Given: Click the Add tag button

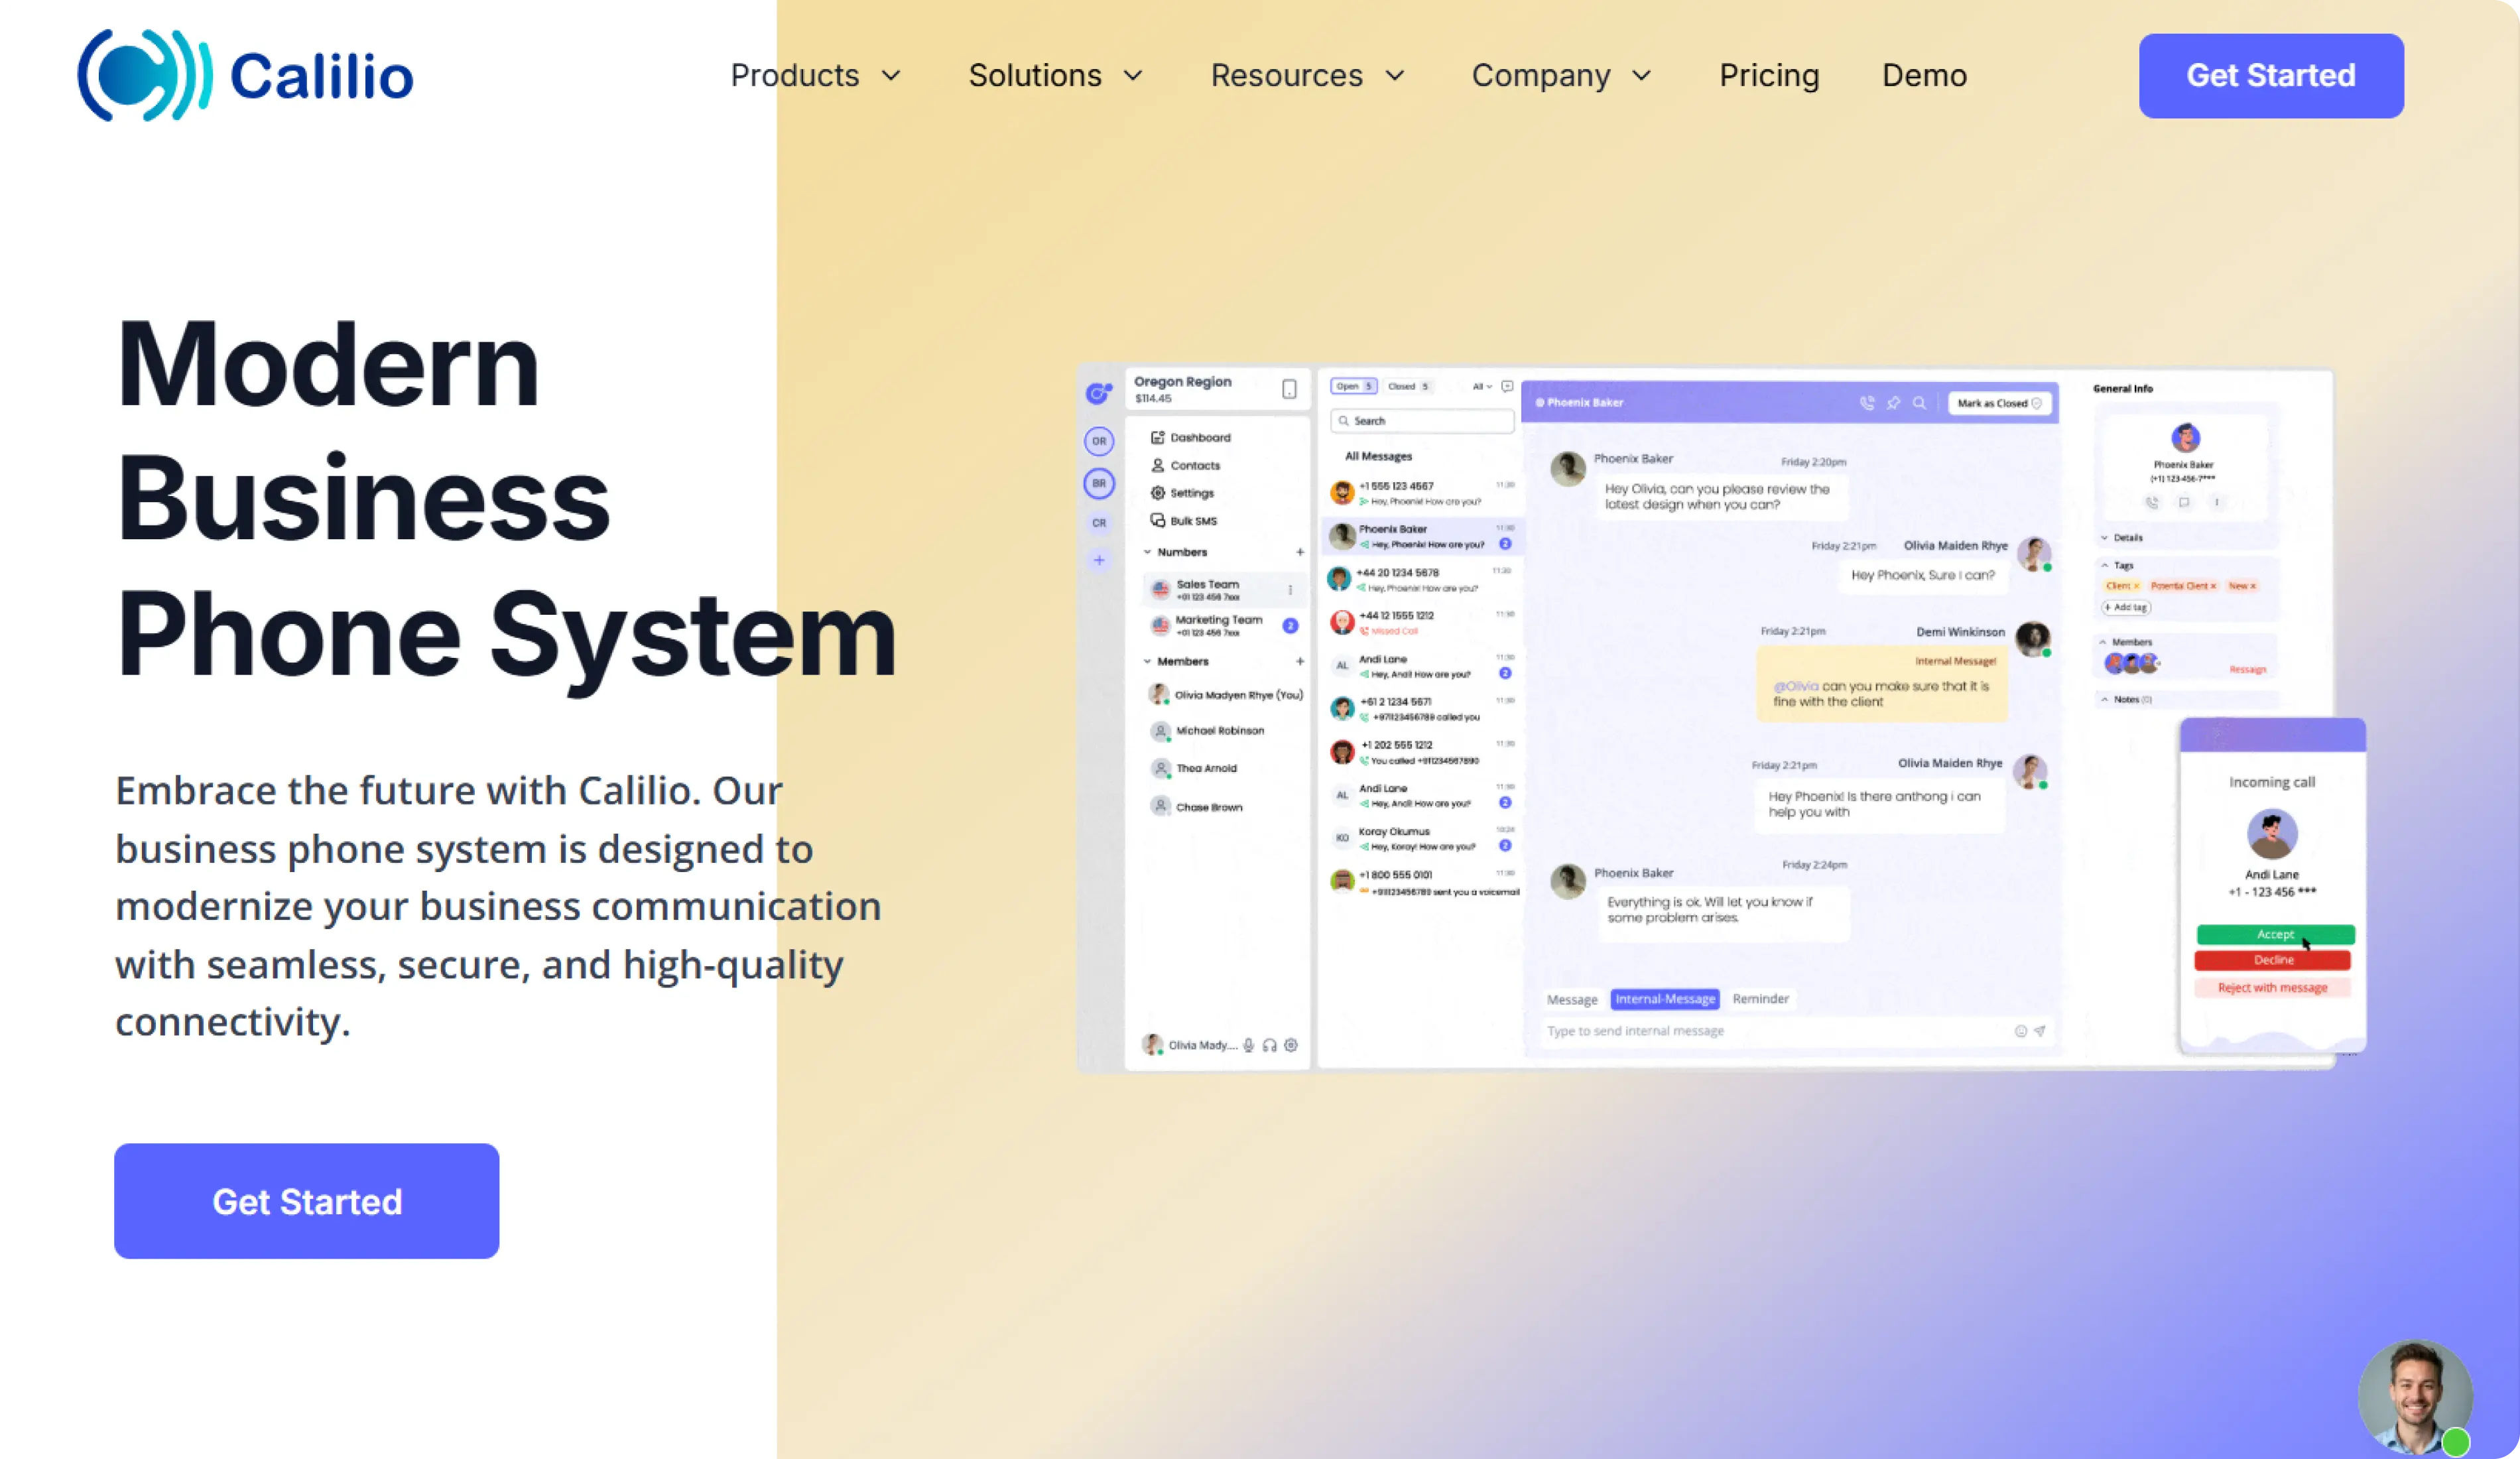Looking at the screenshot, I should point(2126,607).
